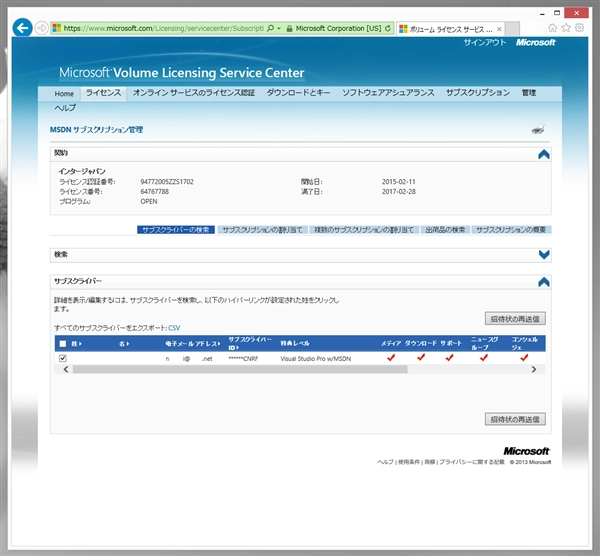
Task: Sort by 姓 column header
Action: [x=77, y=344]
